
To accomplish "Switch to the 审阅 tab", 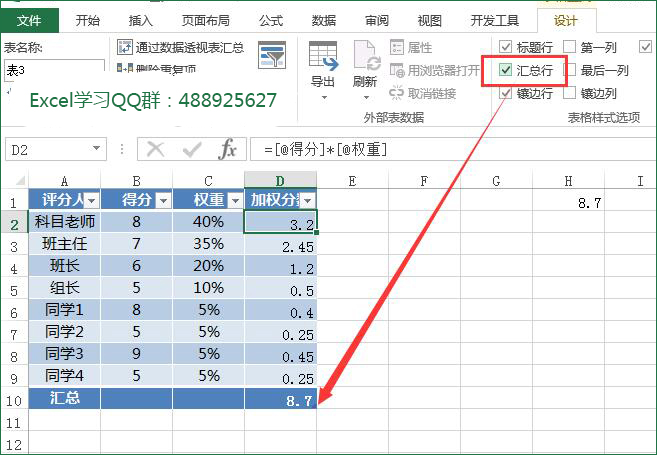I will tap(377, 20).
